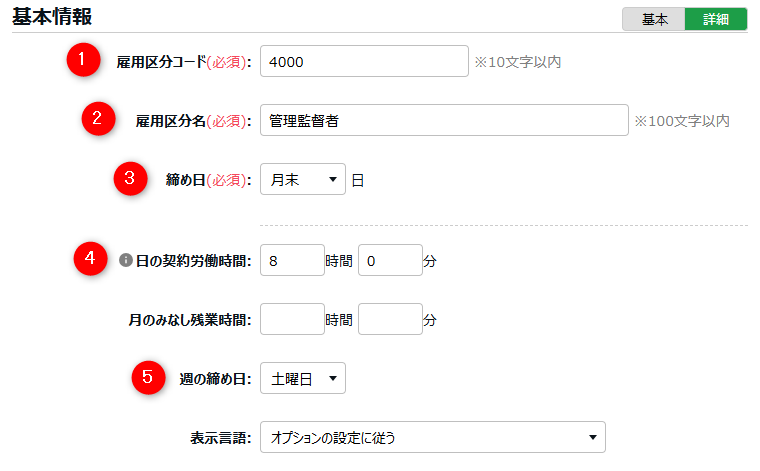Click the 週の締め日 label

(215, 378)
